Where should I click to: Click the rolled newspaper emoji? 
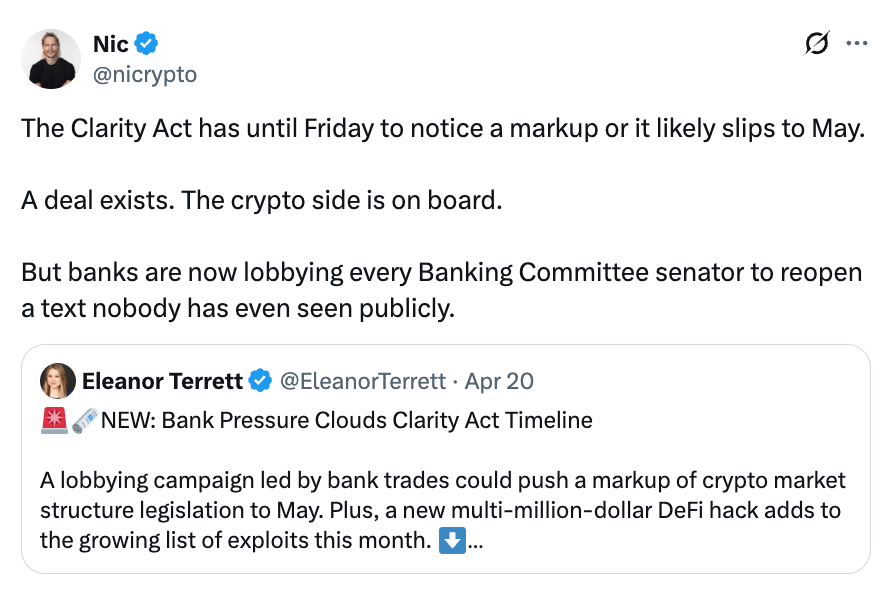(x=85, y=420)
